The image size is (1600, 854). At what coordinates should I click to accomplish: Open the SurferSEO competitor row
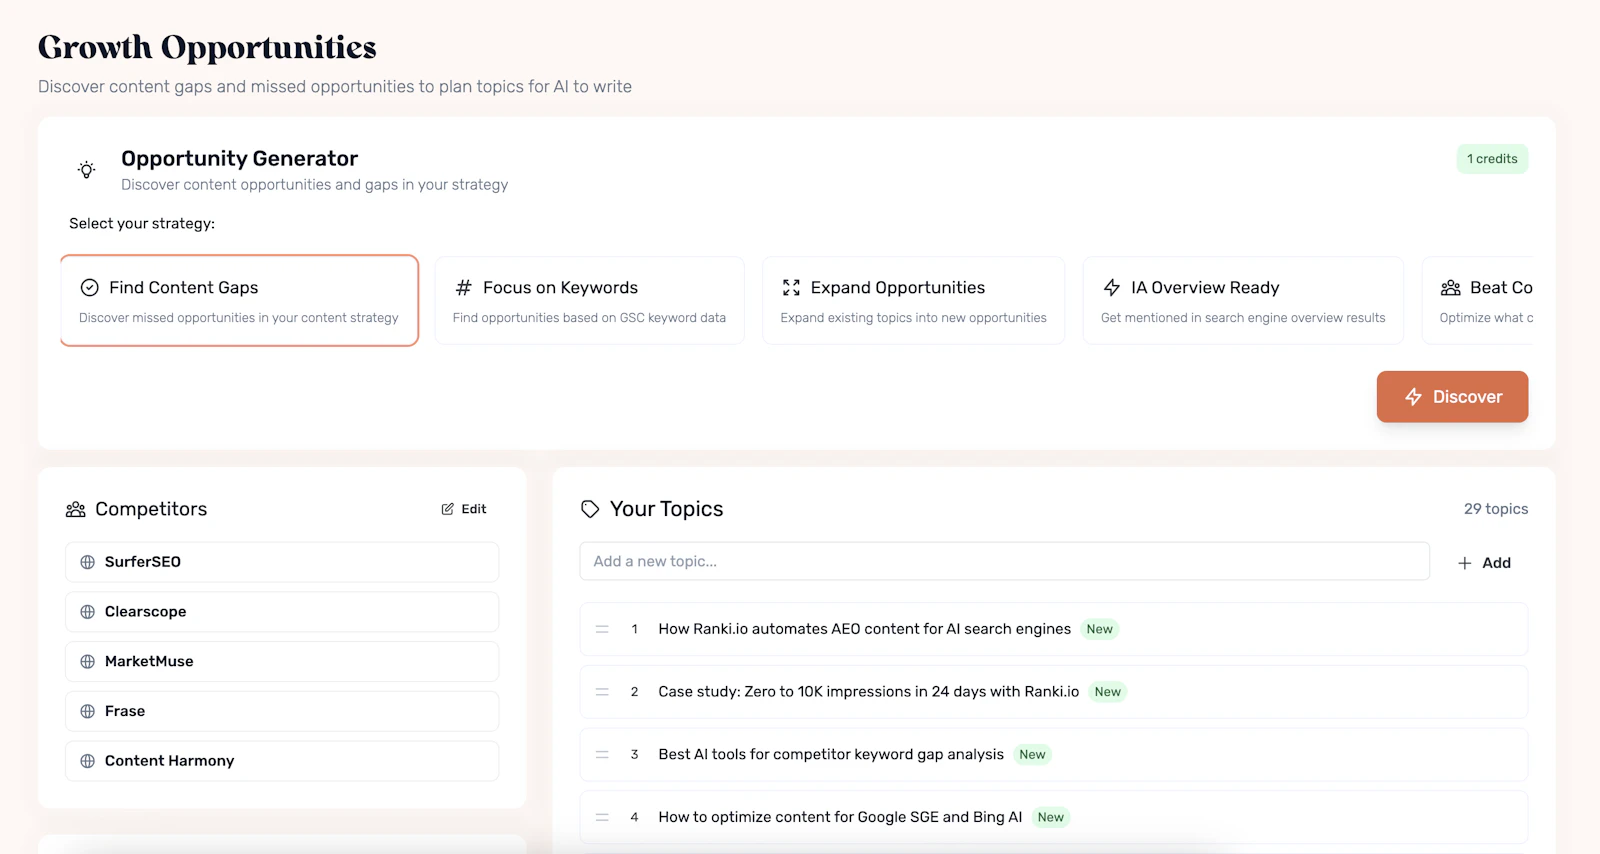click(282, 562)
